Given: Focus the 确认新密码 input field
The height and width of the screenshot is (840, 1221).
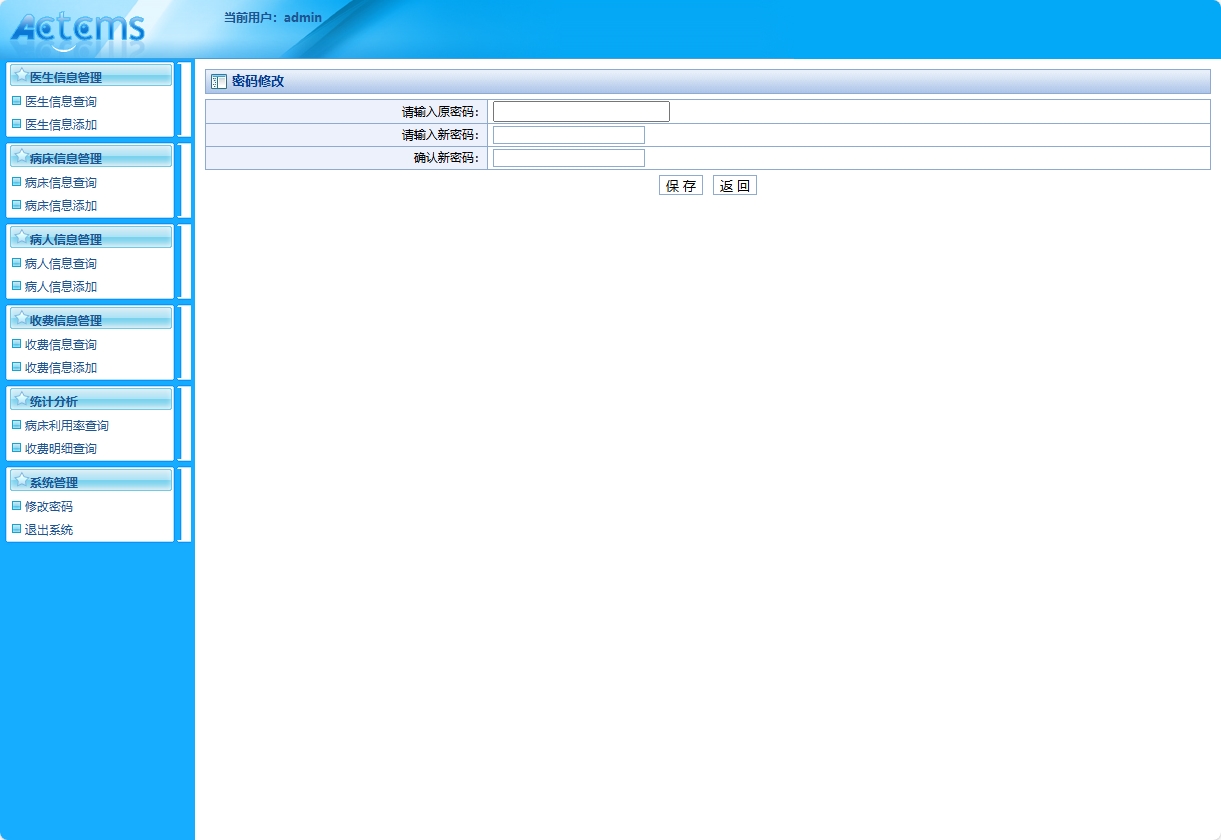Looking at the screenshot, I should 569,158.
